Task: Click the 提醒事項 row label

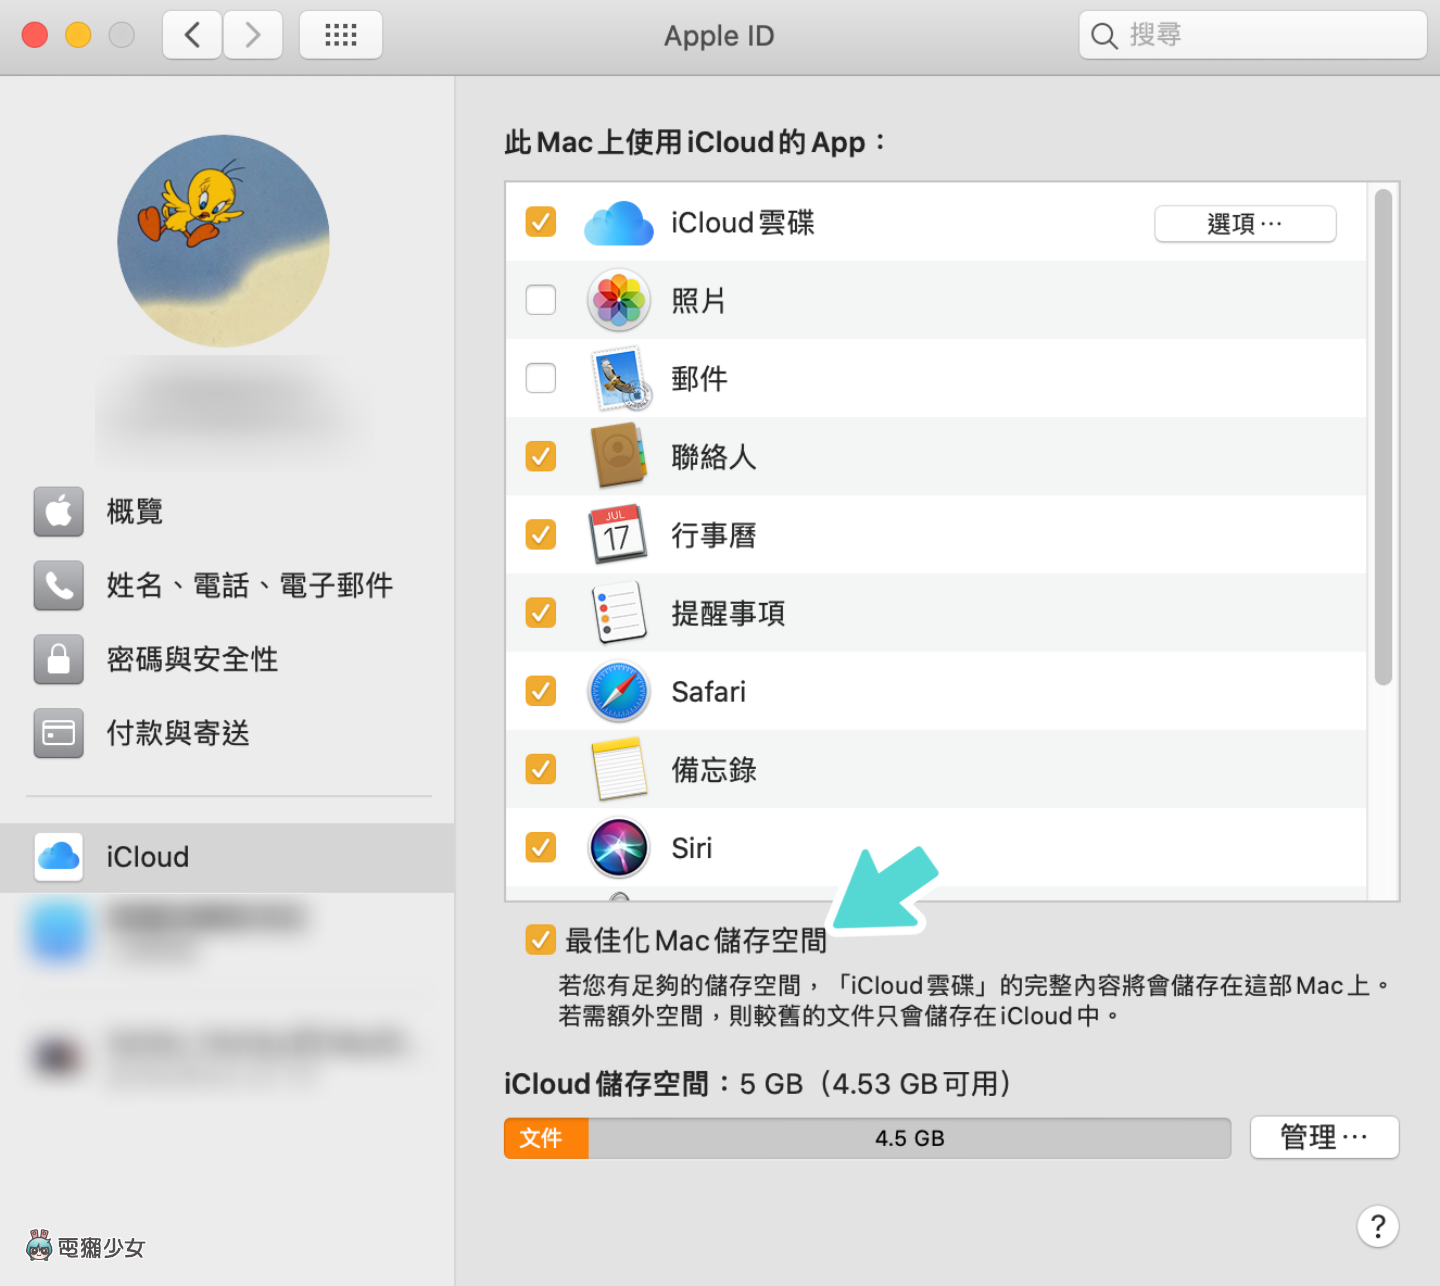Action: (x=728, y=613)
